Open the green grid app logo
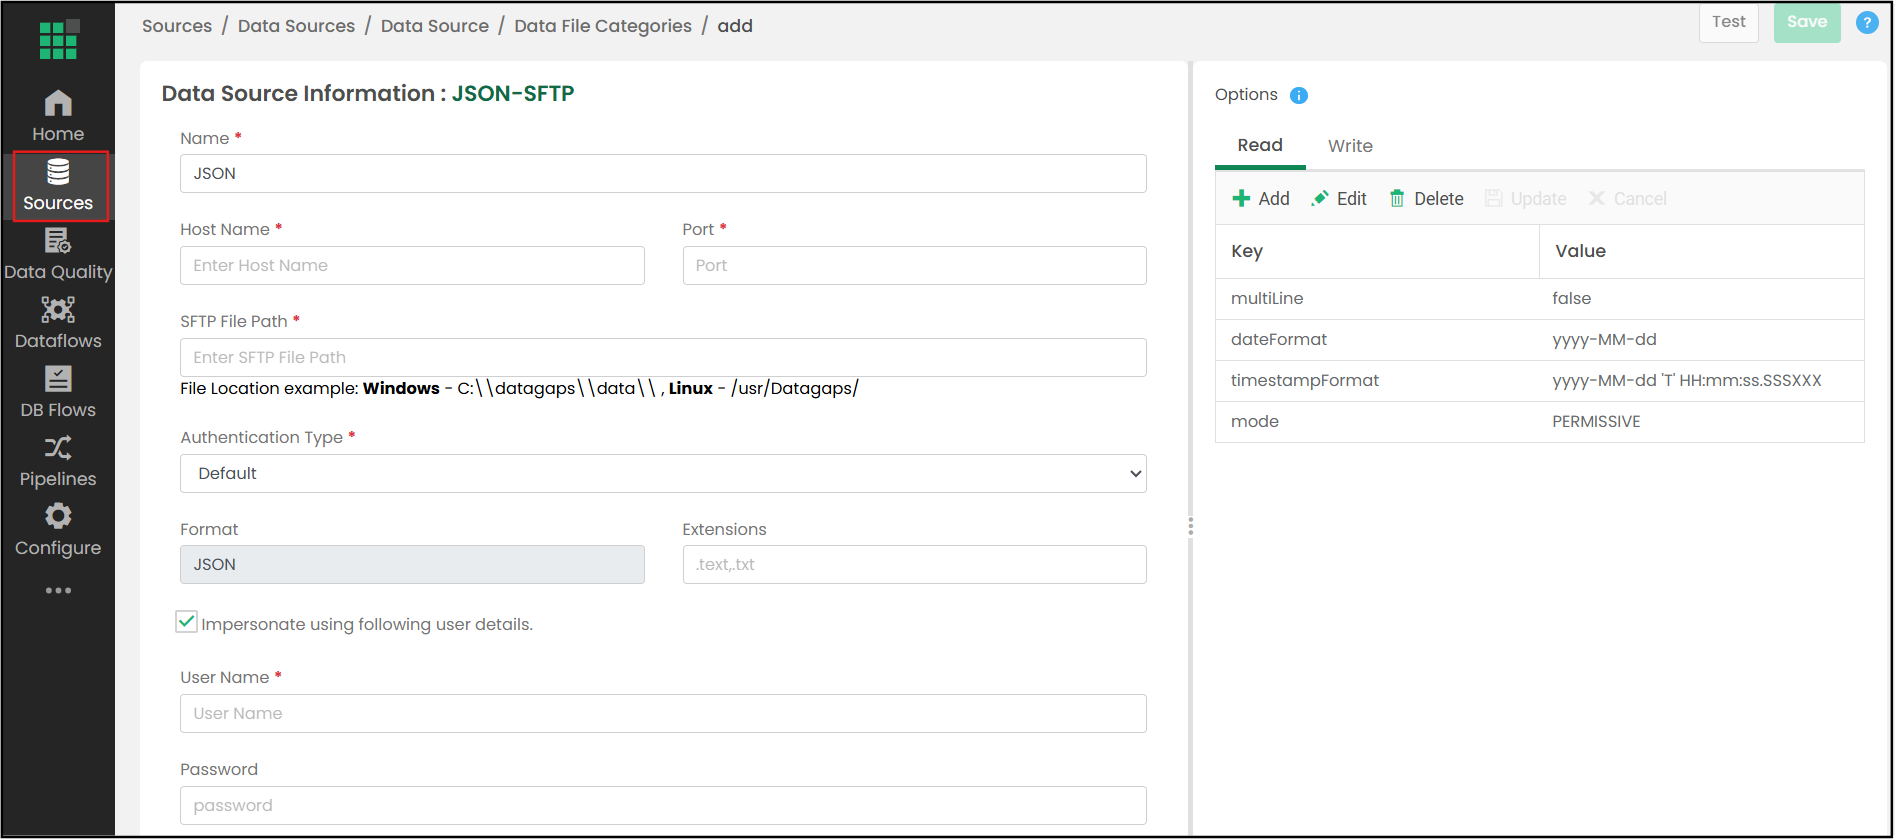1895x839 pixels. point(58,40)
